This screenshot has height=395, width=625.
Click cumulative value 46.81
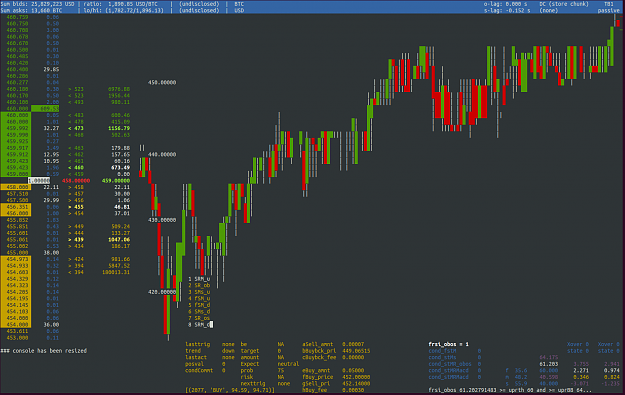(x=122, y=207)
